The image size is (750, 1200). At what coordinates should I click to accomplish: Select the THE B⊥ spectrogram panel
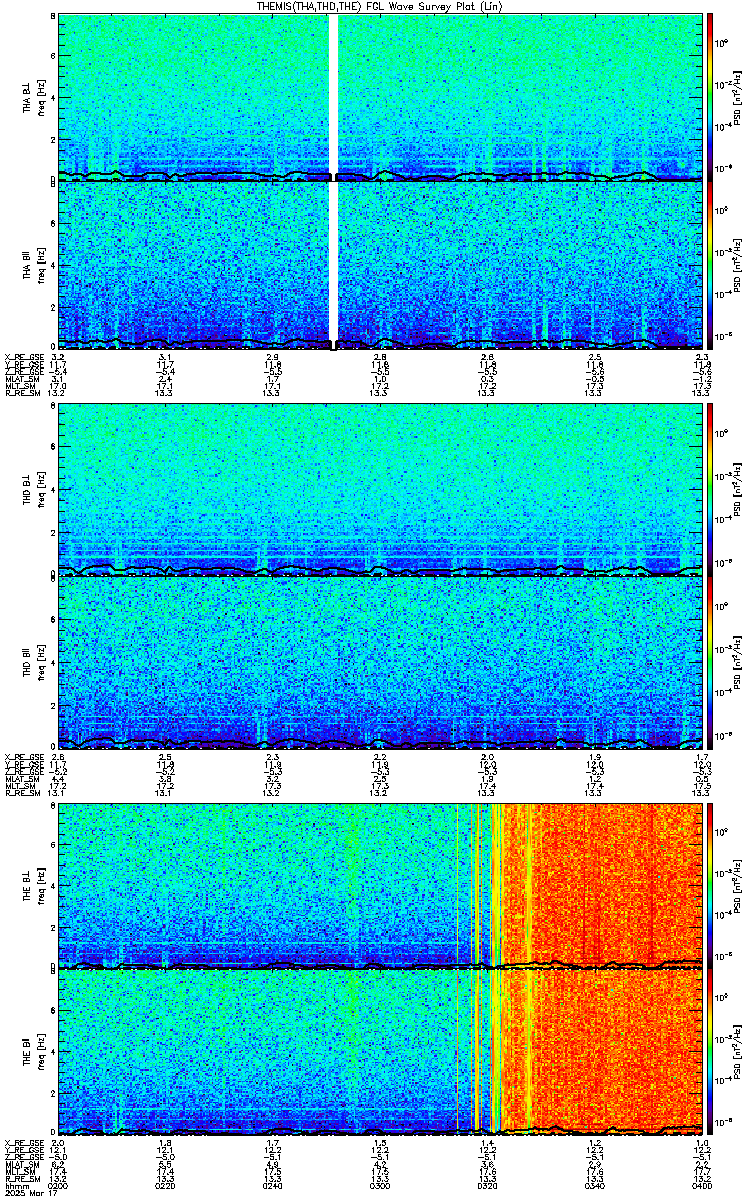coord(379,885)
